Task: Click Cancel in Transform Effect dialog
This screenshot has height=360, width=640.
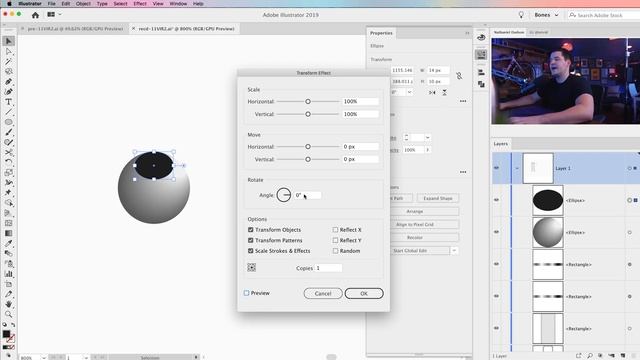Action: coord(323,293)
